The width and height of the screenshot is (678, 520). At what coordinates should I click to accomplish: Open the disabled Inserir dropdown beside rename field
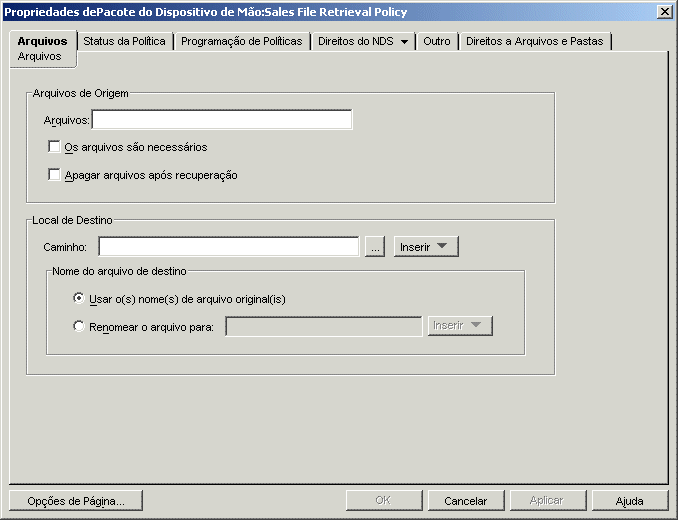pos(460,325)
